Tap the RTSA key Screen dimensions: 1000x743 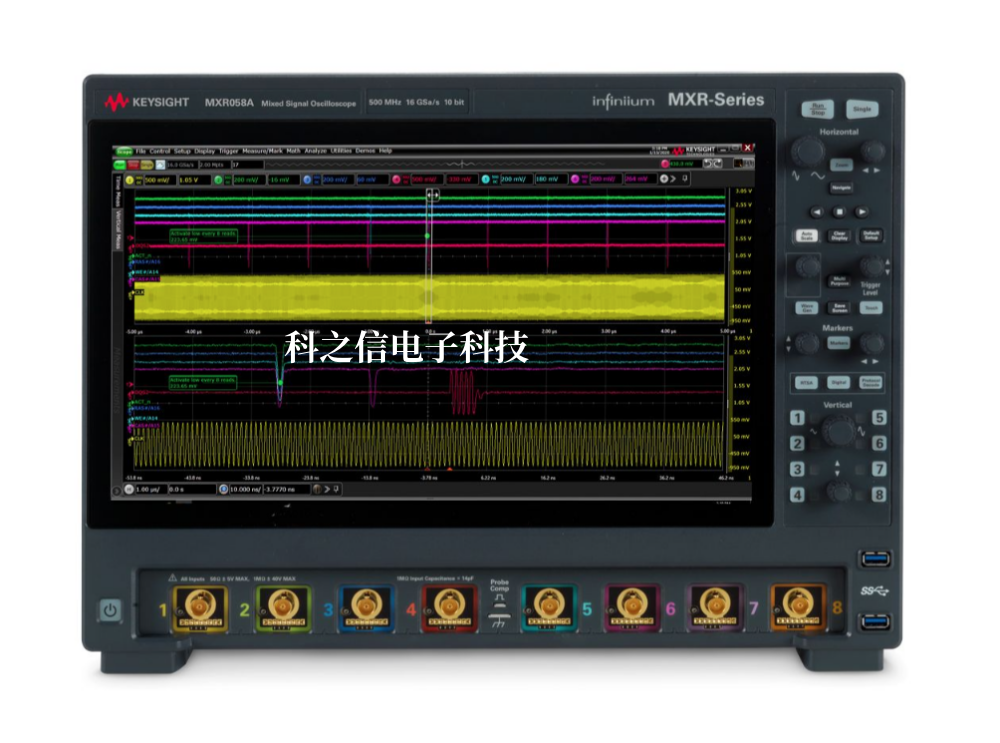click(806, 383)
